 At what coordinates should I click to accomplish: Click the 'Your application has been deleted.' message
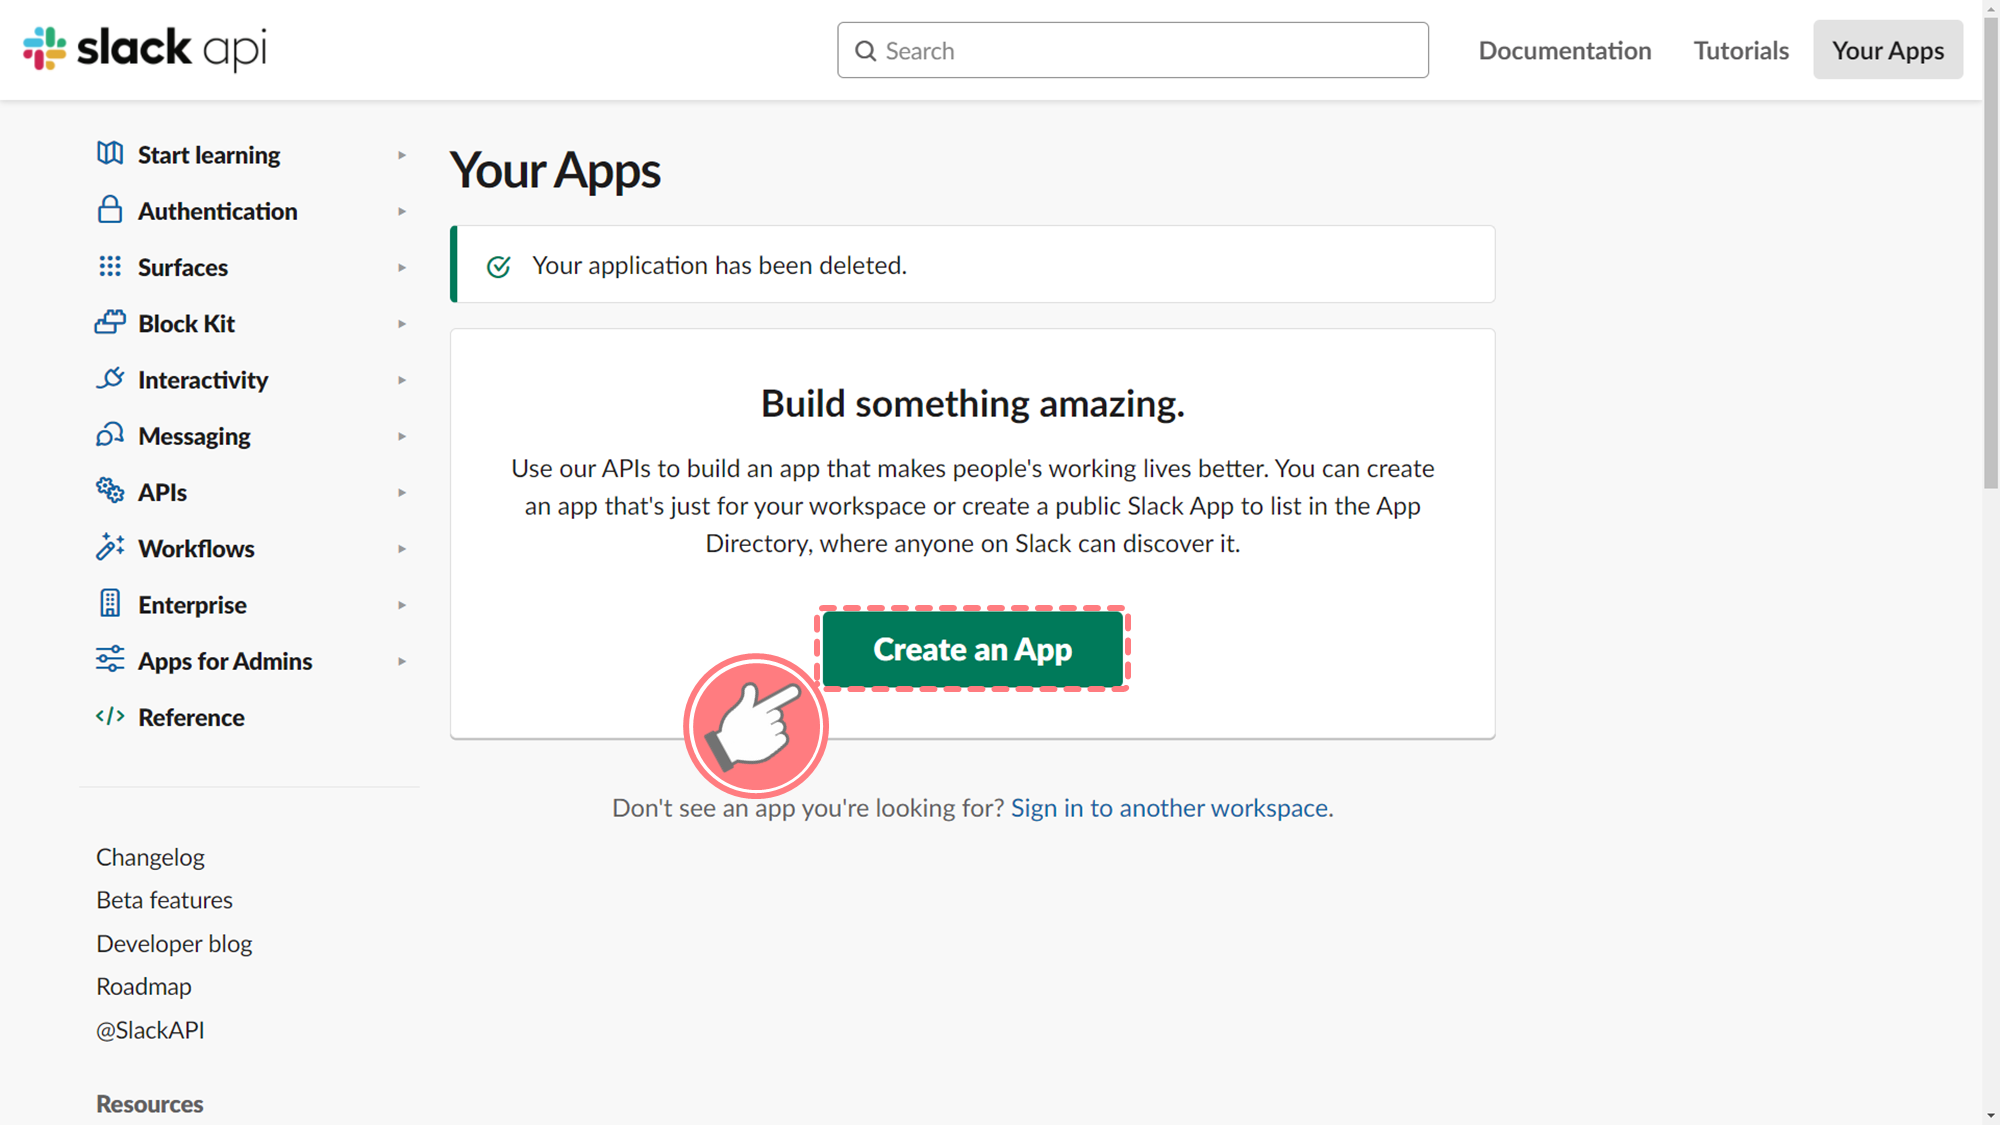720,265
